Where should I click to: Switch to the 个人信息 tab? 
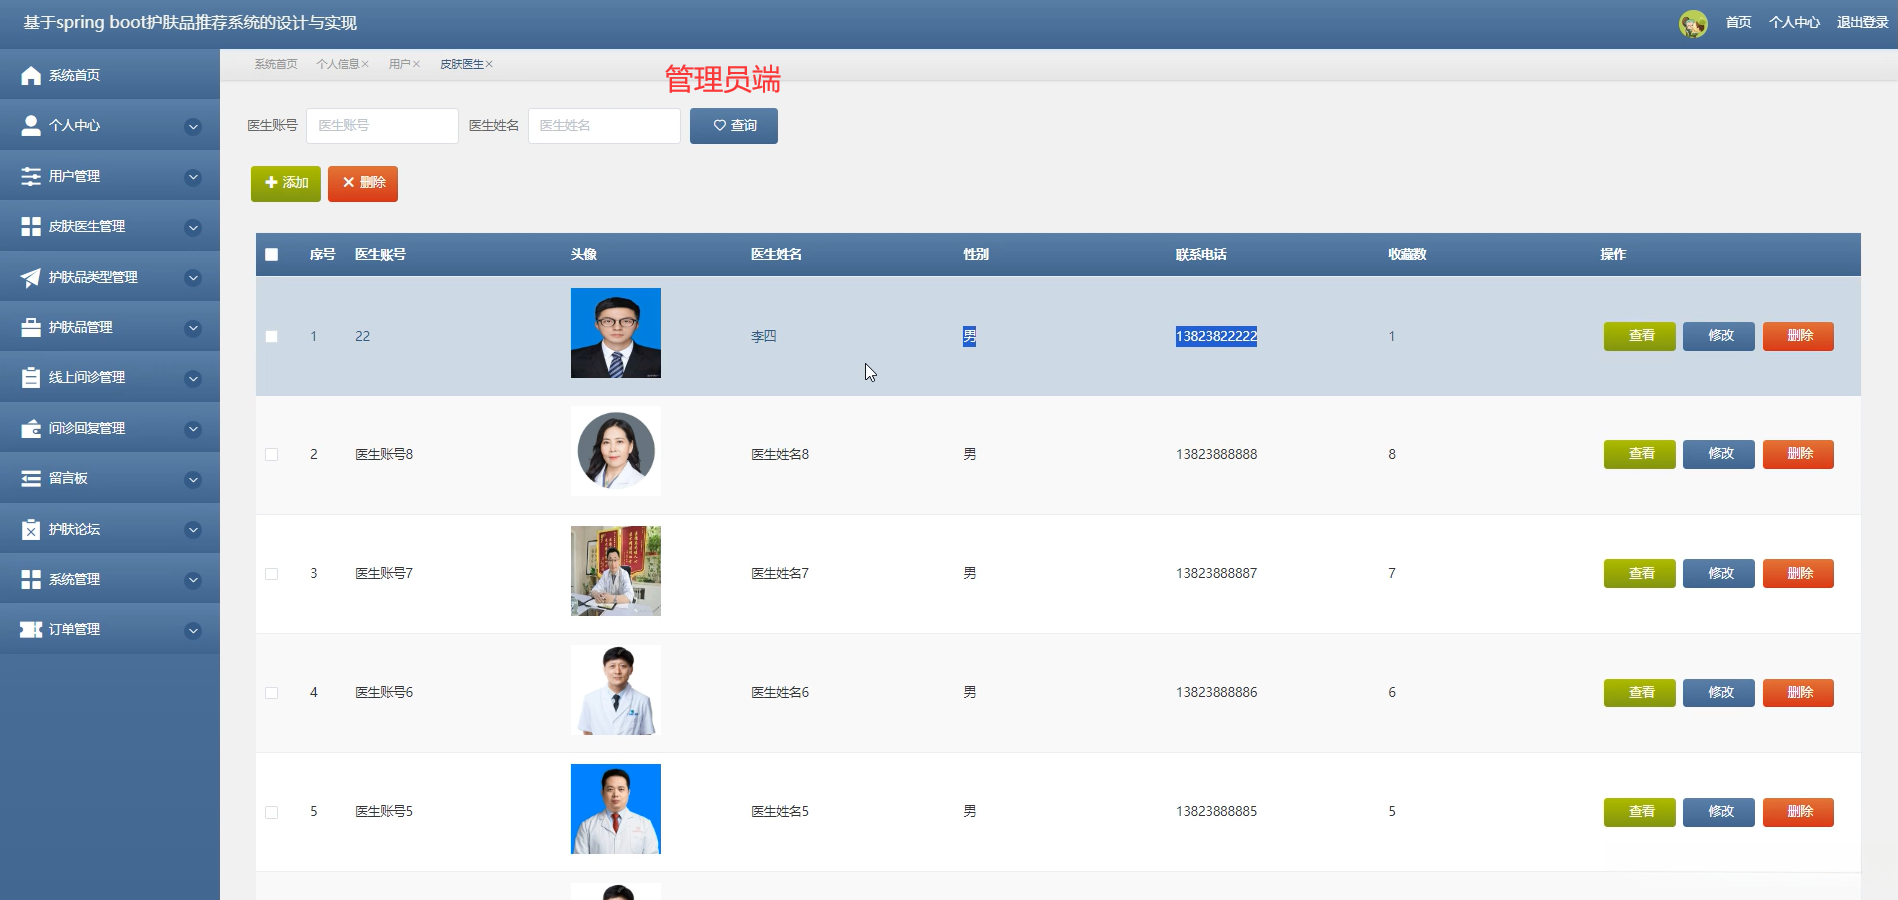click(338, 64)
